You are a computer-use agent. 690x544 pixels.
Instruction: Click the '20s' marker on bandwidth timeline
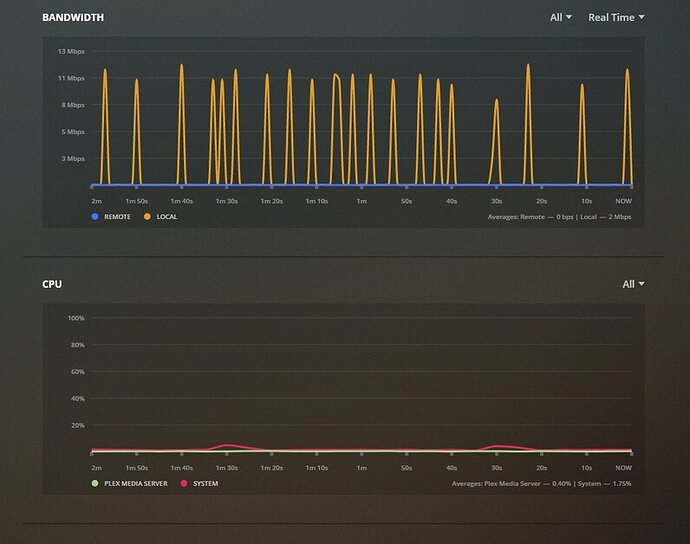click(x=542, y=201)
